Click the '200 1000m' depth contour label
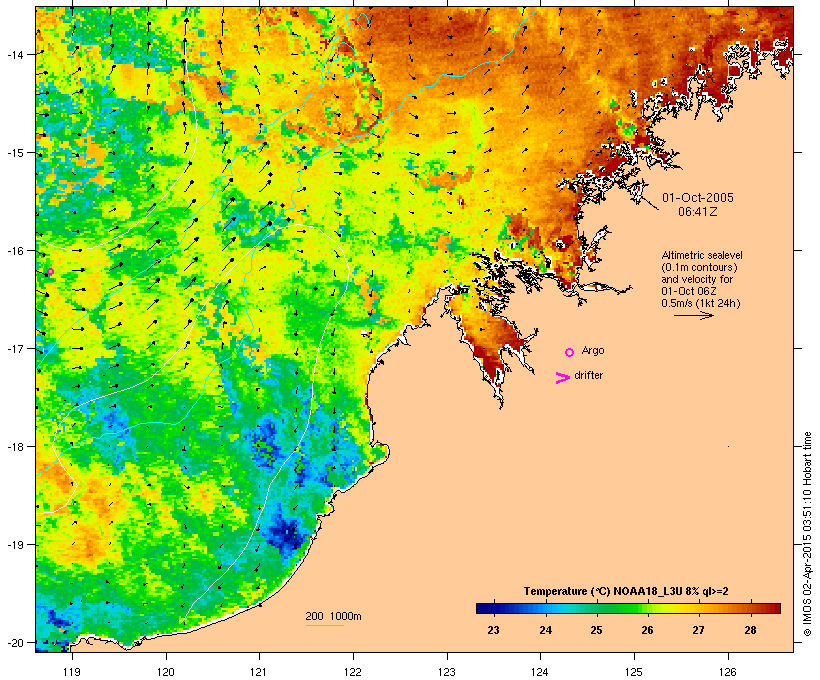Image resolution: width=820 pixels, height=680 pixels. coord(333,616)
